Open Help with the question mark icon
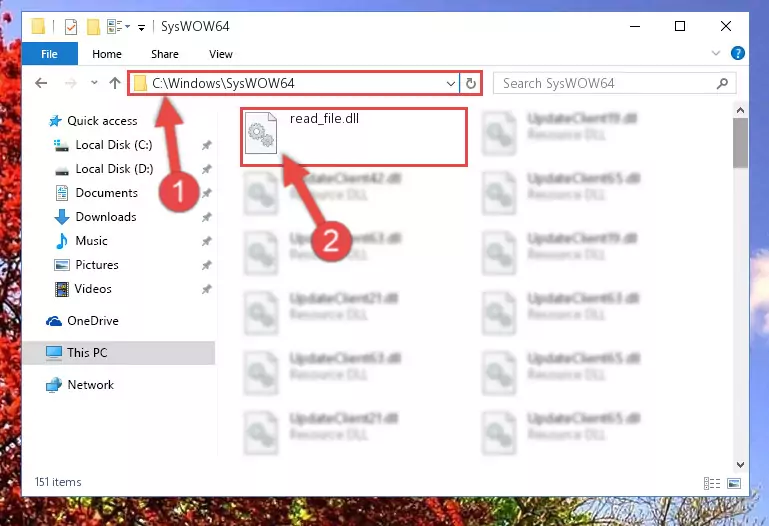The image size is (769, 526). pyautogui.click(x=737, y=53)
